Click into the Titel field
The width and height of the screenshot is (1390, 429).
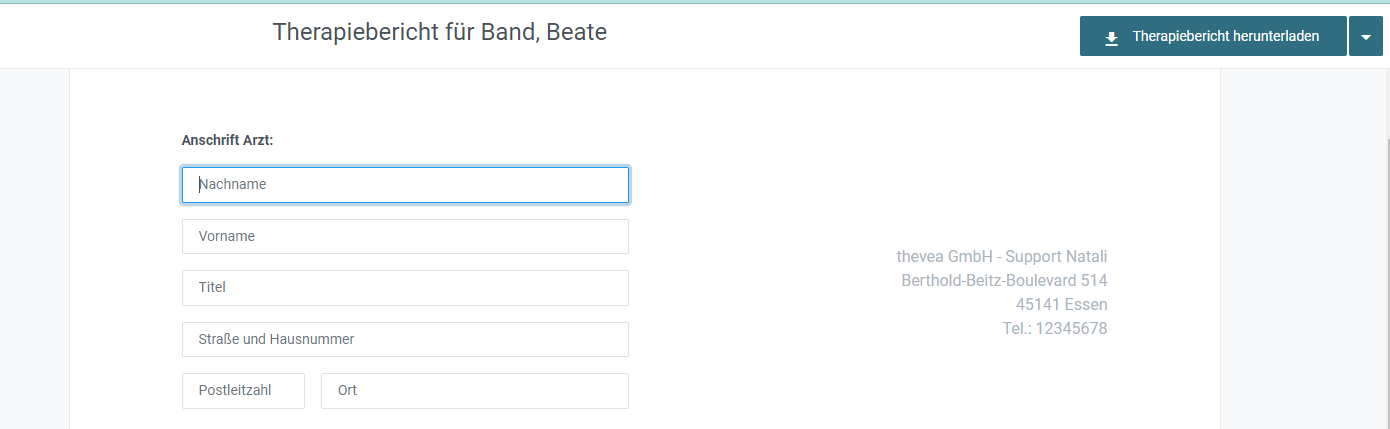405,288
